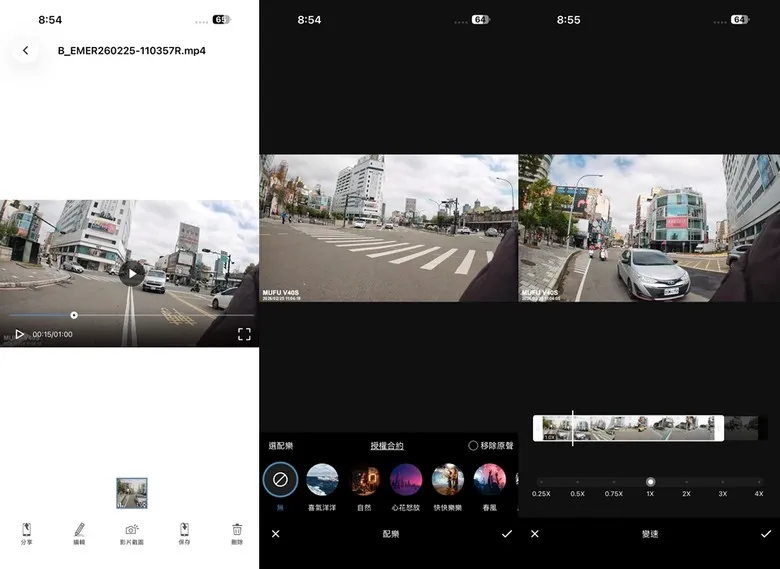Play video using the center play button
780x569 pixels.
point(132,274)
